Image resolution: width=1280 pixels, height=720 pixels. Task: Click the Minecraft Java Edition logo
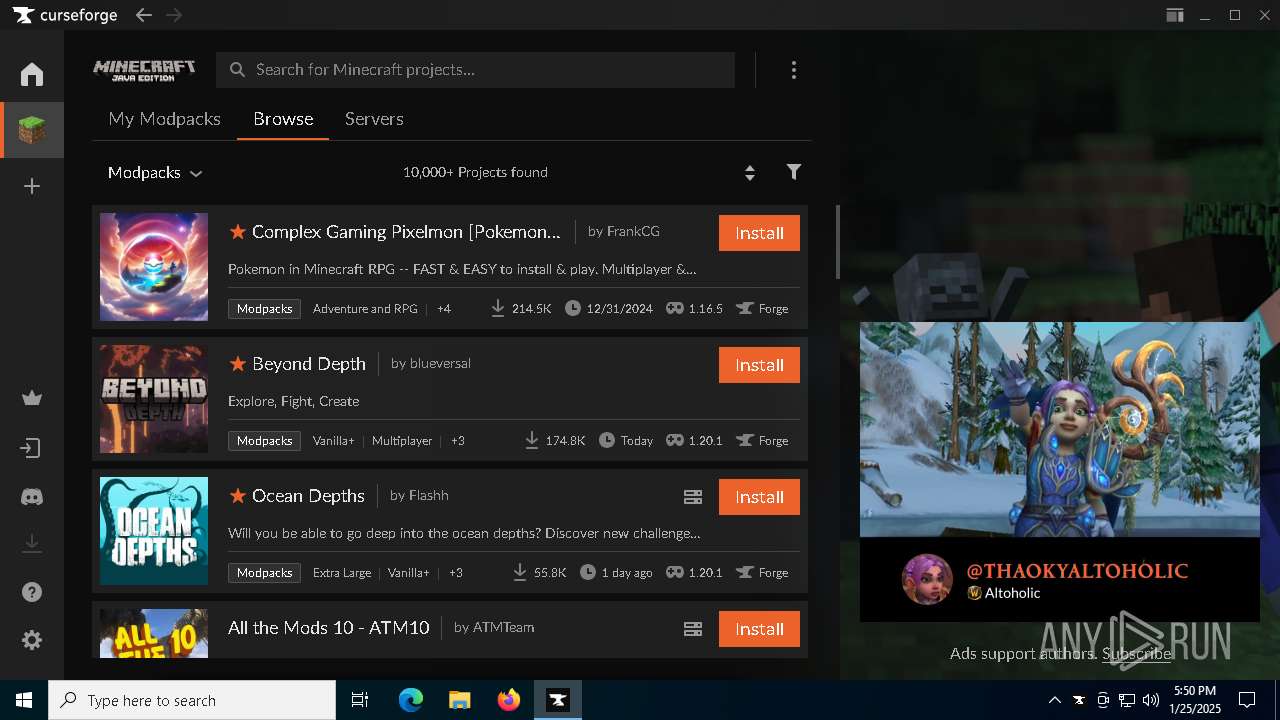point(145,70)
